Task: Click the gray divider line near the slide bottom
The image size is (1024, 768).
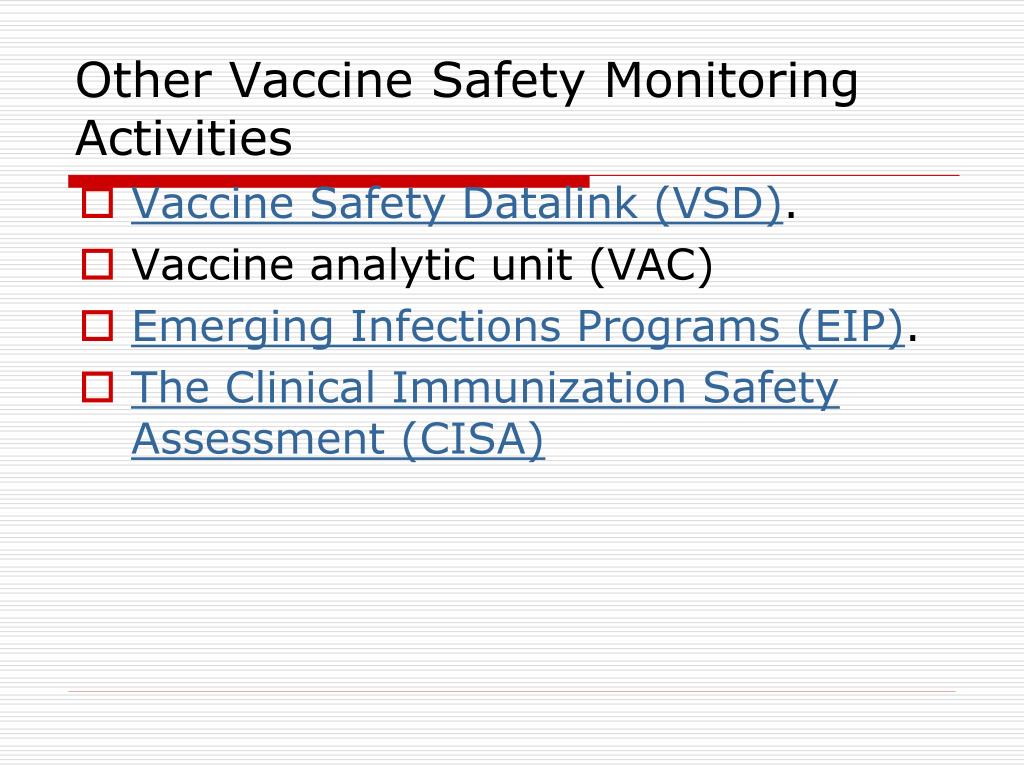Action: pos(512,691)
